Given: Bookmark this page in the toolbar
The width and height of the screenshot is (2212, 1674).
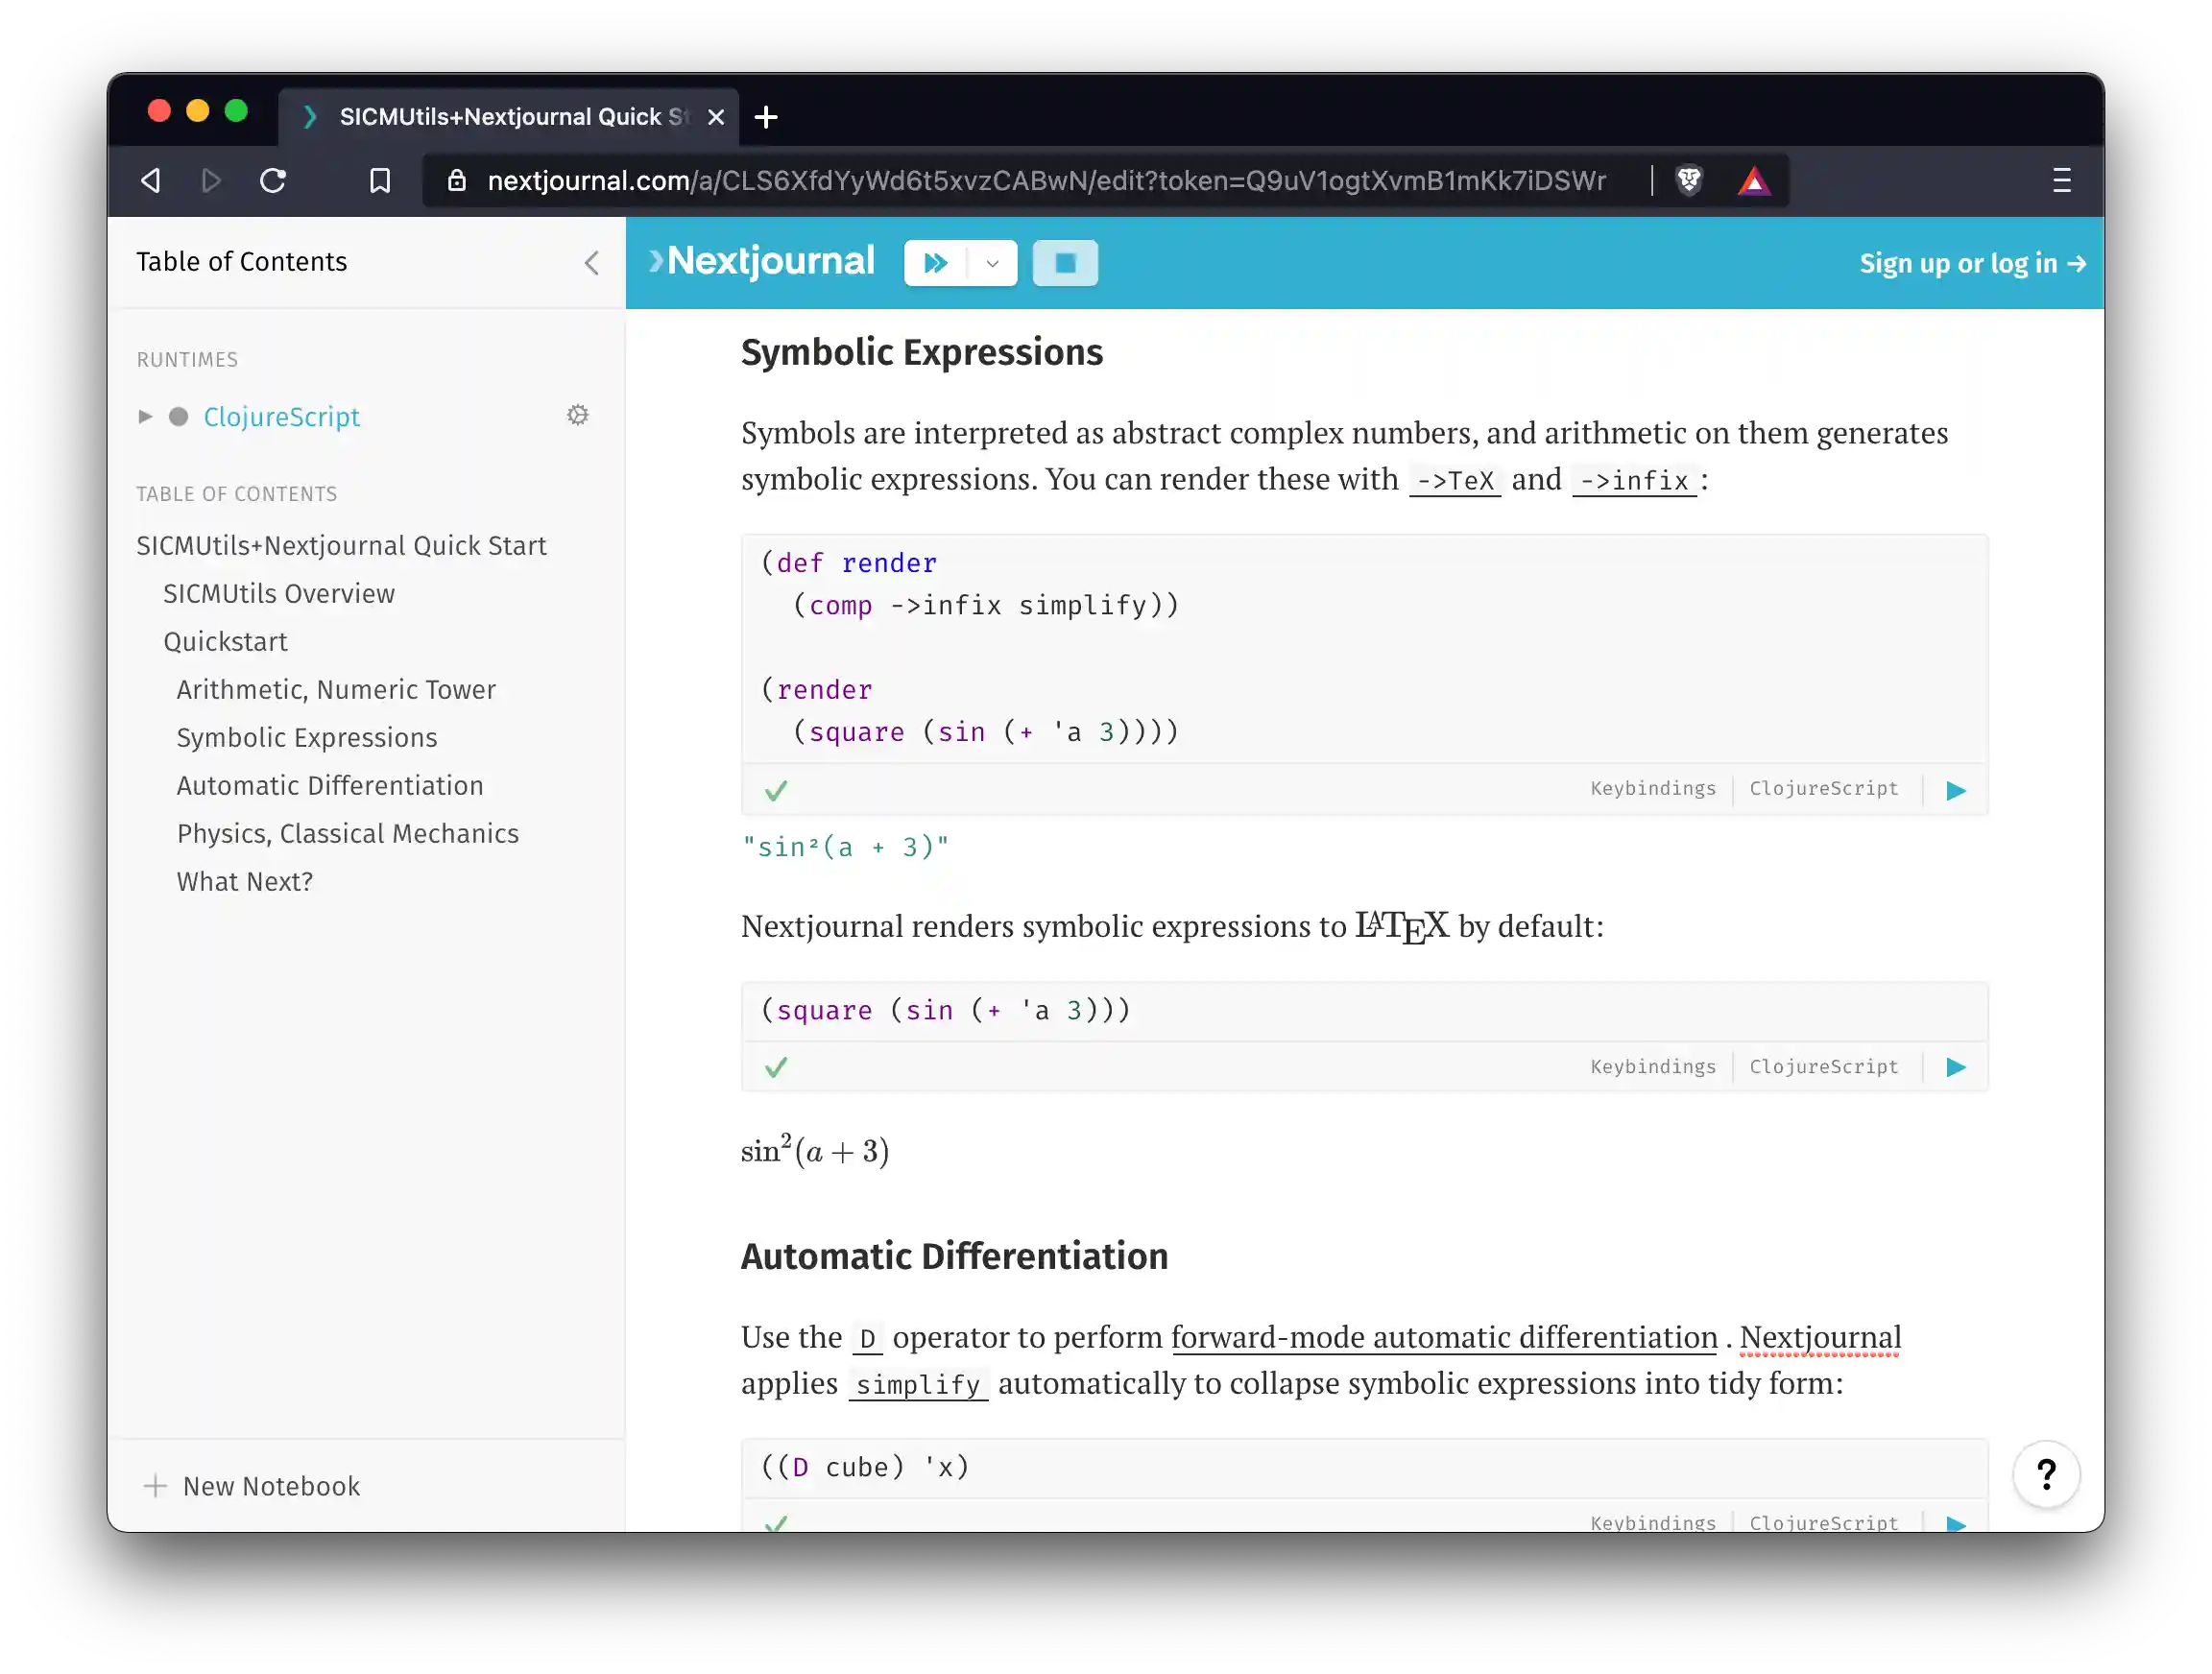Looking at the screenshot, I should (379, 180).
